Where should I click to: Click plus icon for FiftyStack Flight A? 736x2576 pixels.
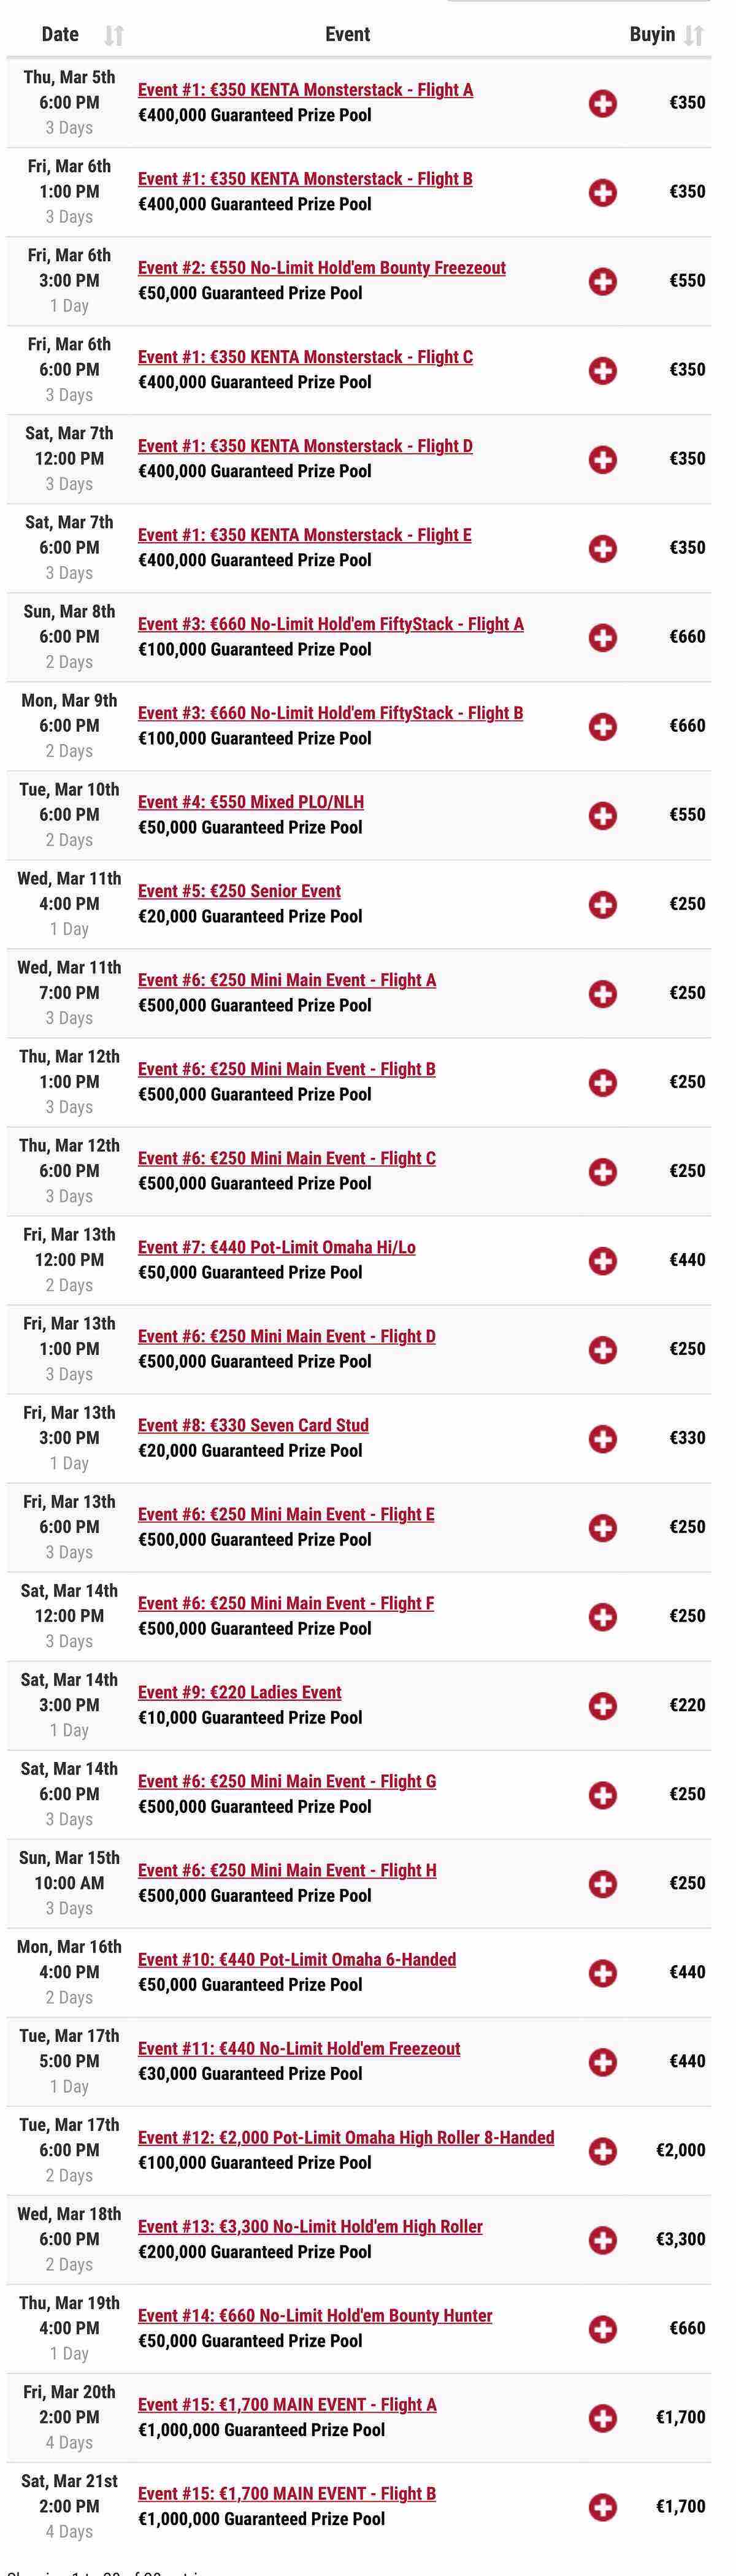602,637
